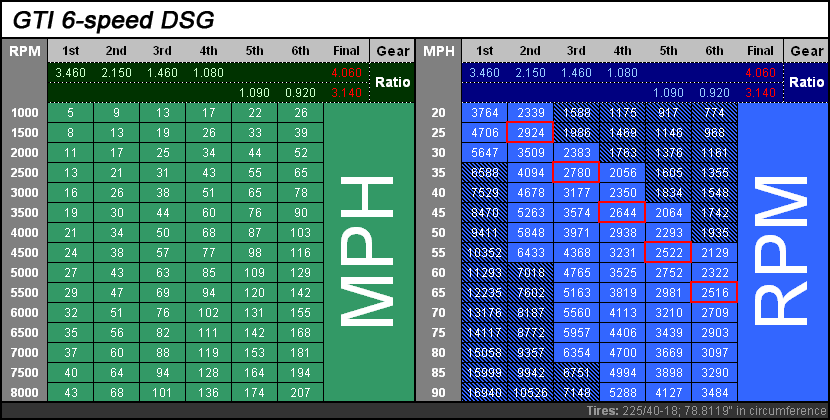The width and height of the screenshot is (830, 420).
Task: Click the "5288" RPM cell
Action: (x=622, y=392)
